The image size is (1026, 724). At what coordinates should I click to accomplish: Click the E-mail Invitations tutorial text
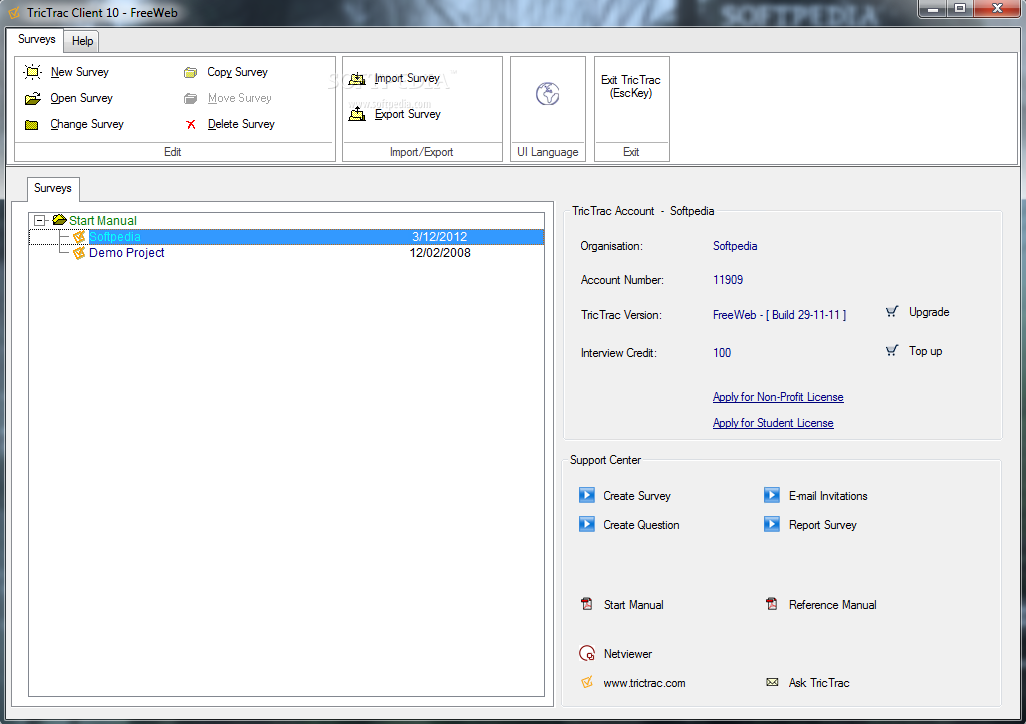(828, 496)
